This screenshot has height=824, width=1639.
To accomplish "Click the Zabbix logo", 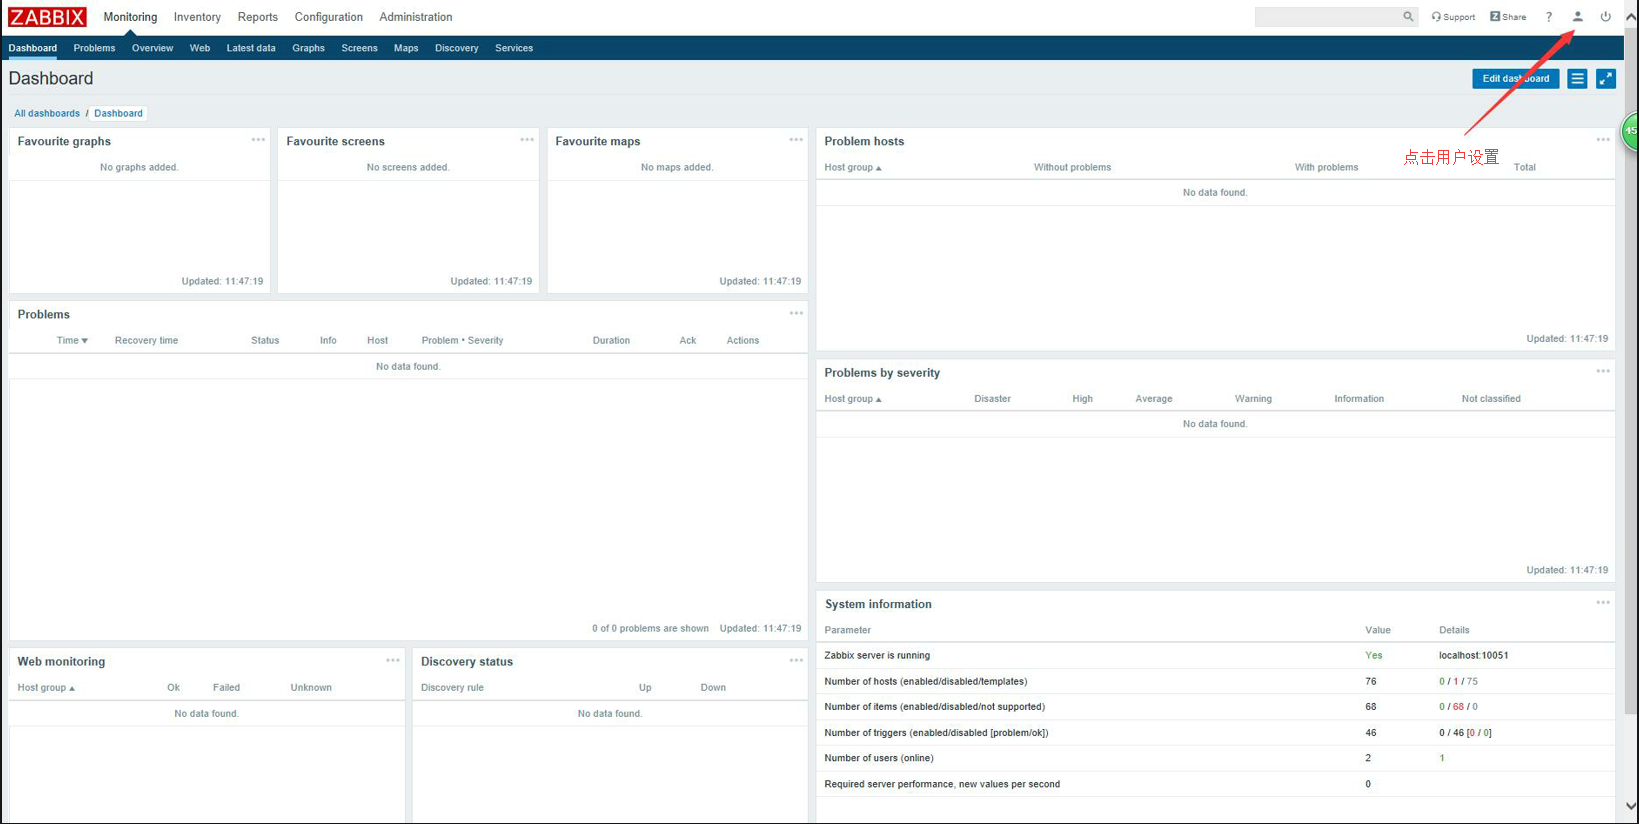I will 47,17.
